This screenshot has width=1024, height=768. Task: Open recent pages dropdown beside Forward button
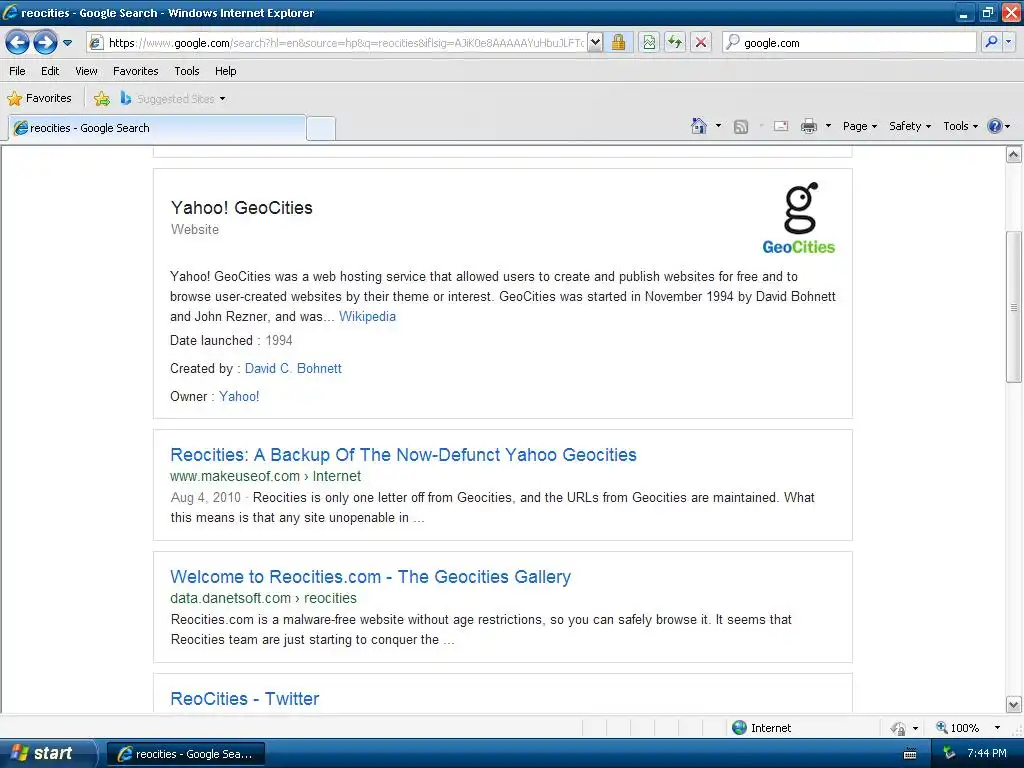[67, 43]
